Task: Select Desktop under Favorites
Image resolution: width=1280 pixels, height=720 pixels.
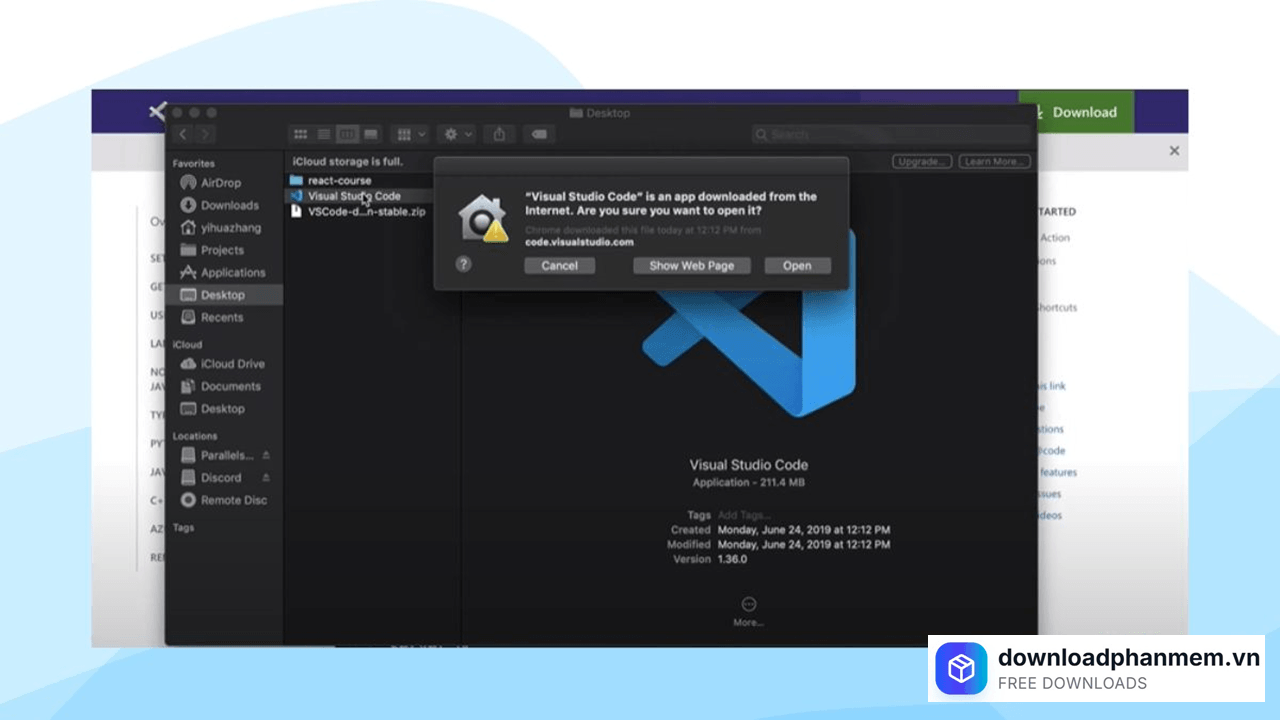Action: 225,295
